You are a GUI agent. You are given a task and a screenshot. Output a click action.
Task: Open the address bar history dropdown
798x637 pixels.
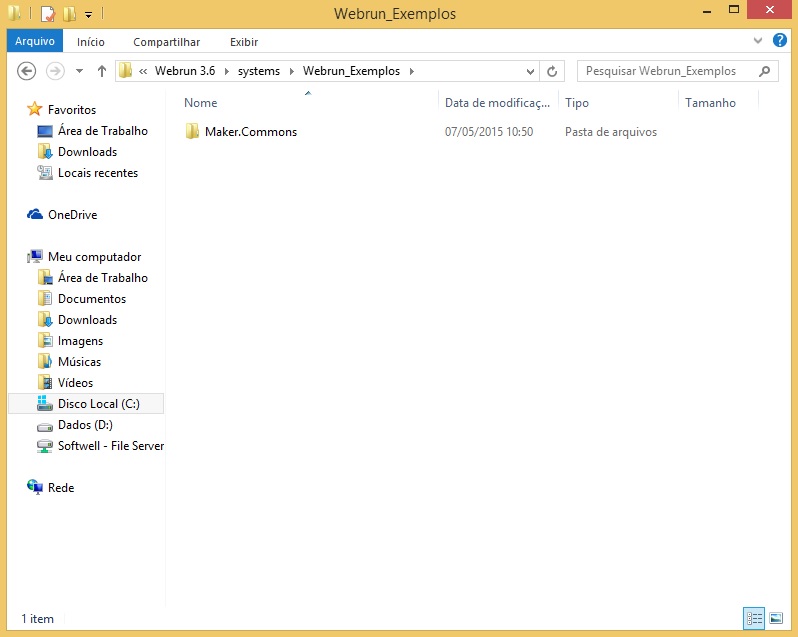(531, 71)
